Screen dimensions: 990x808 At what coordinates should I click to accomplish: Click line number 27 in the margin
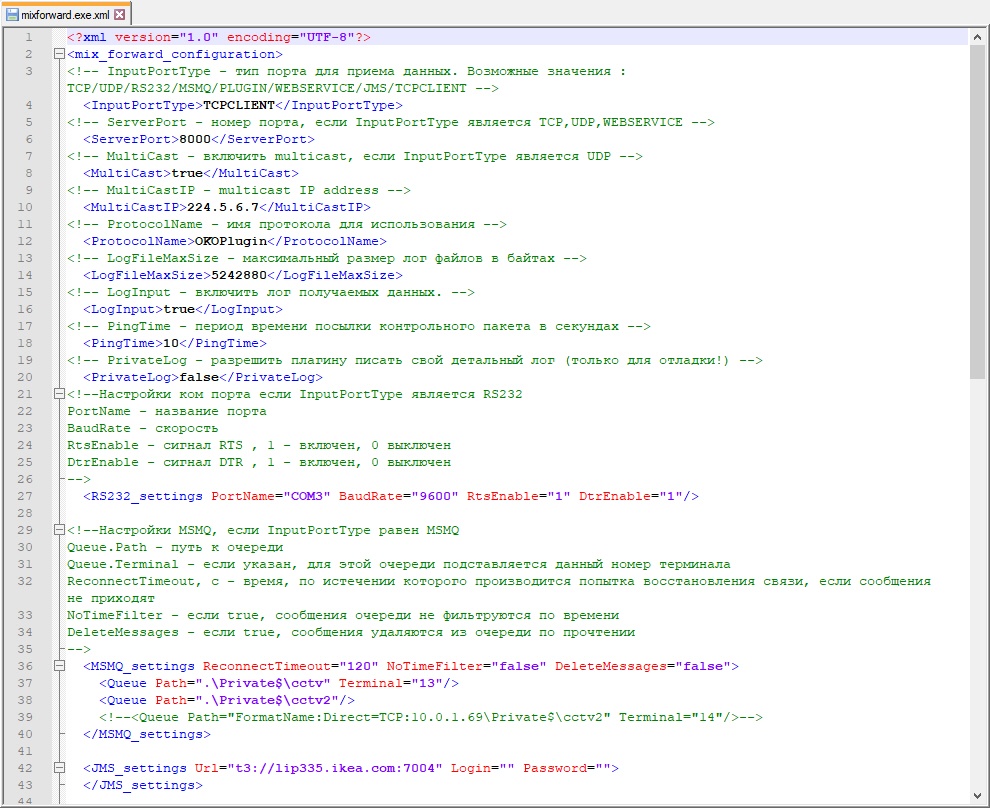tap(27, 496)
